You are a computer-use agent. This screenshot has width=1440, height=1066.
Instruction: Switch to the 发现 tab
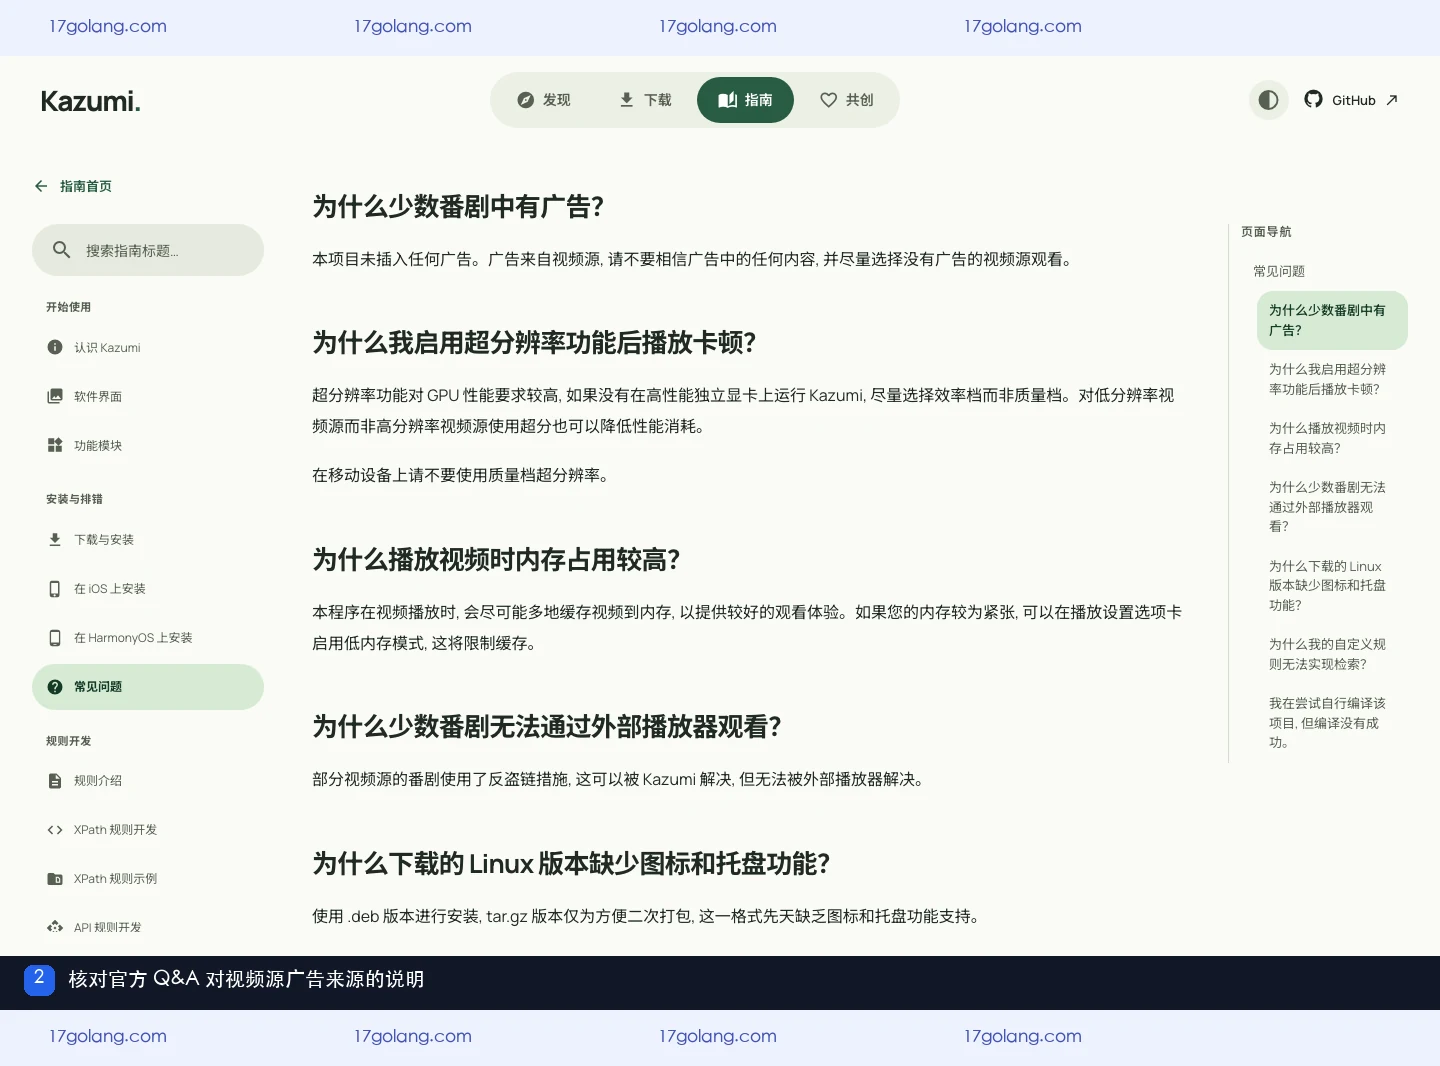(544, 100)
